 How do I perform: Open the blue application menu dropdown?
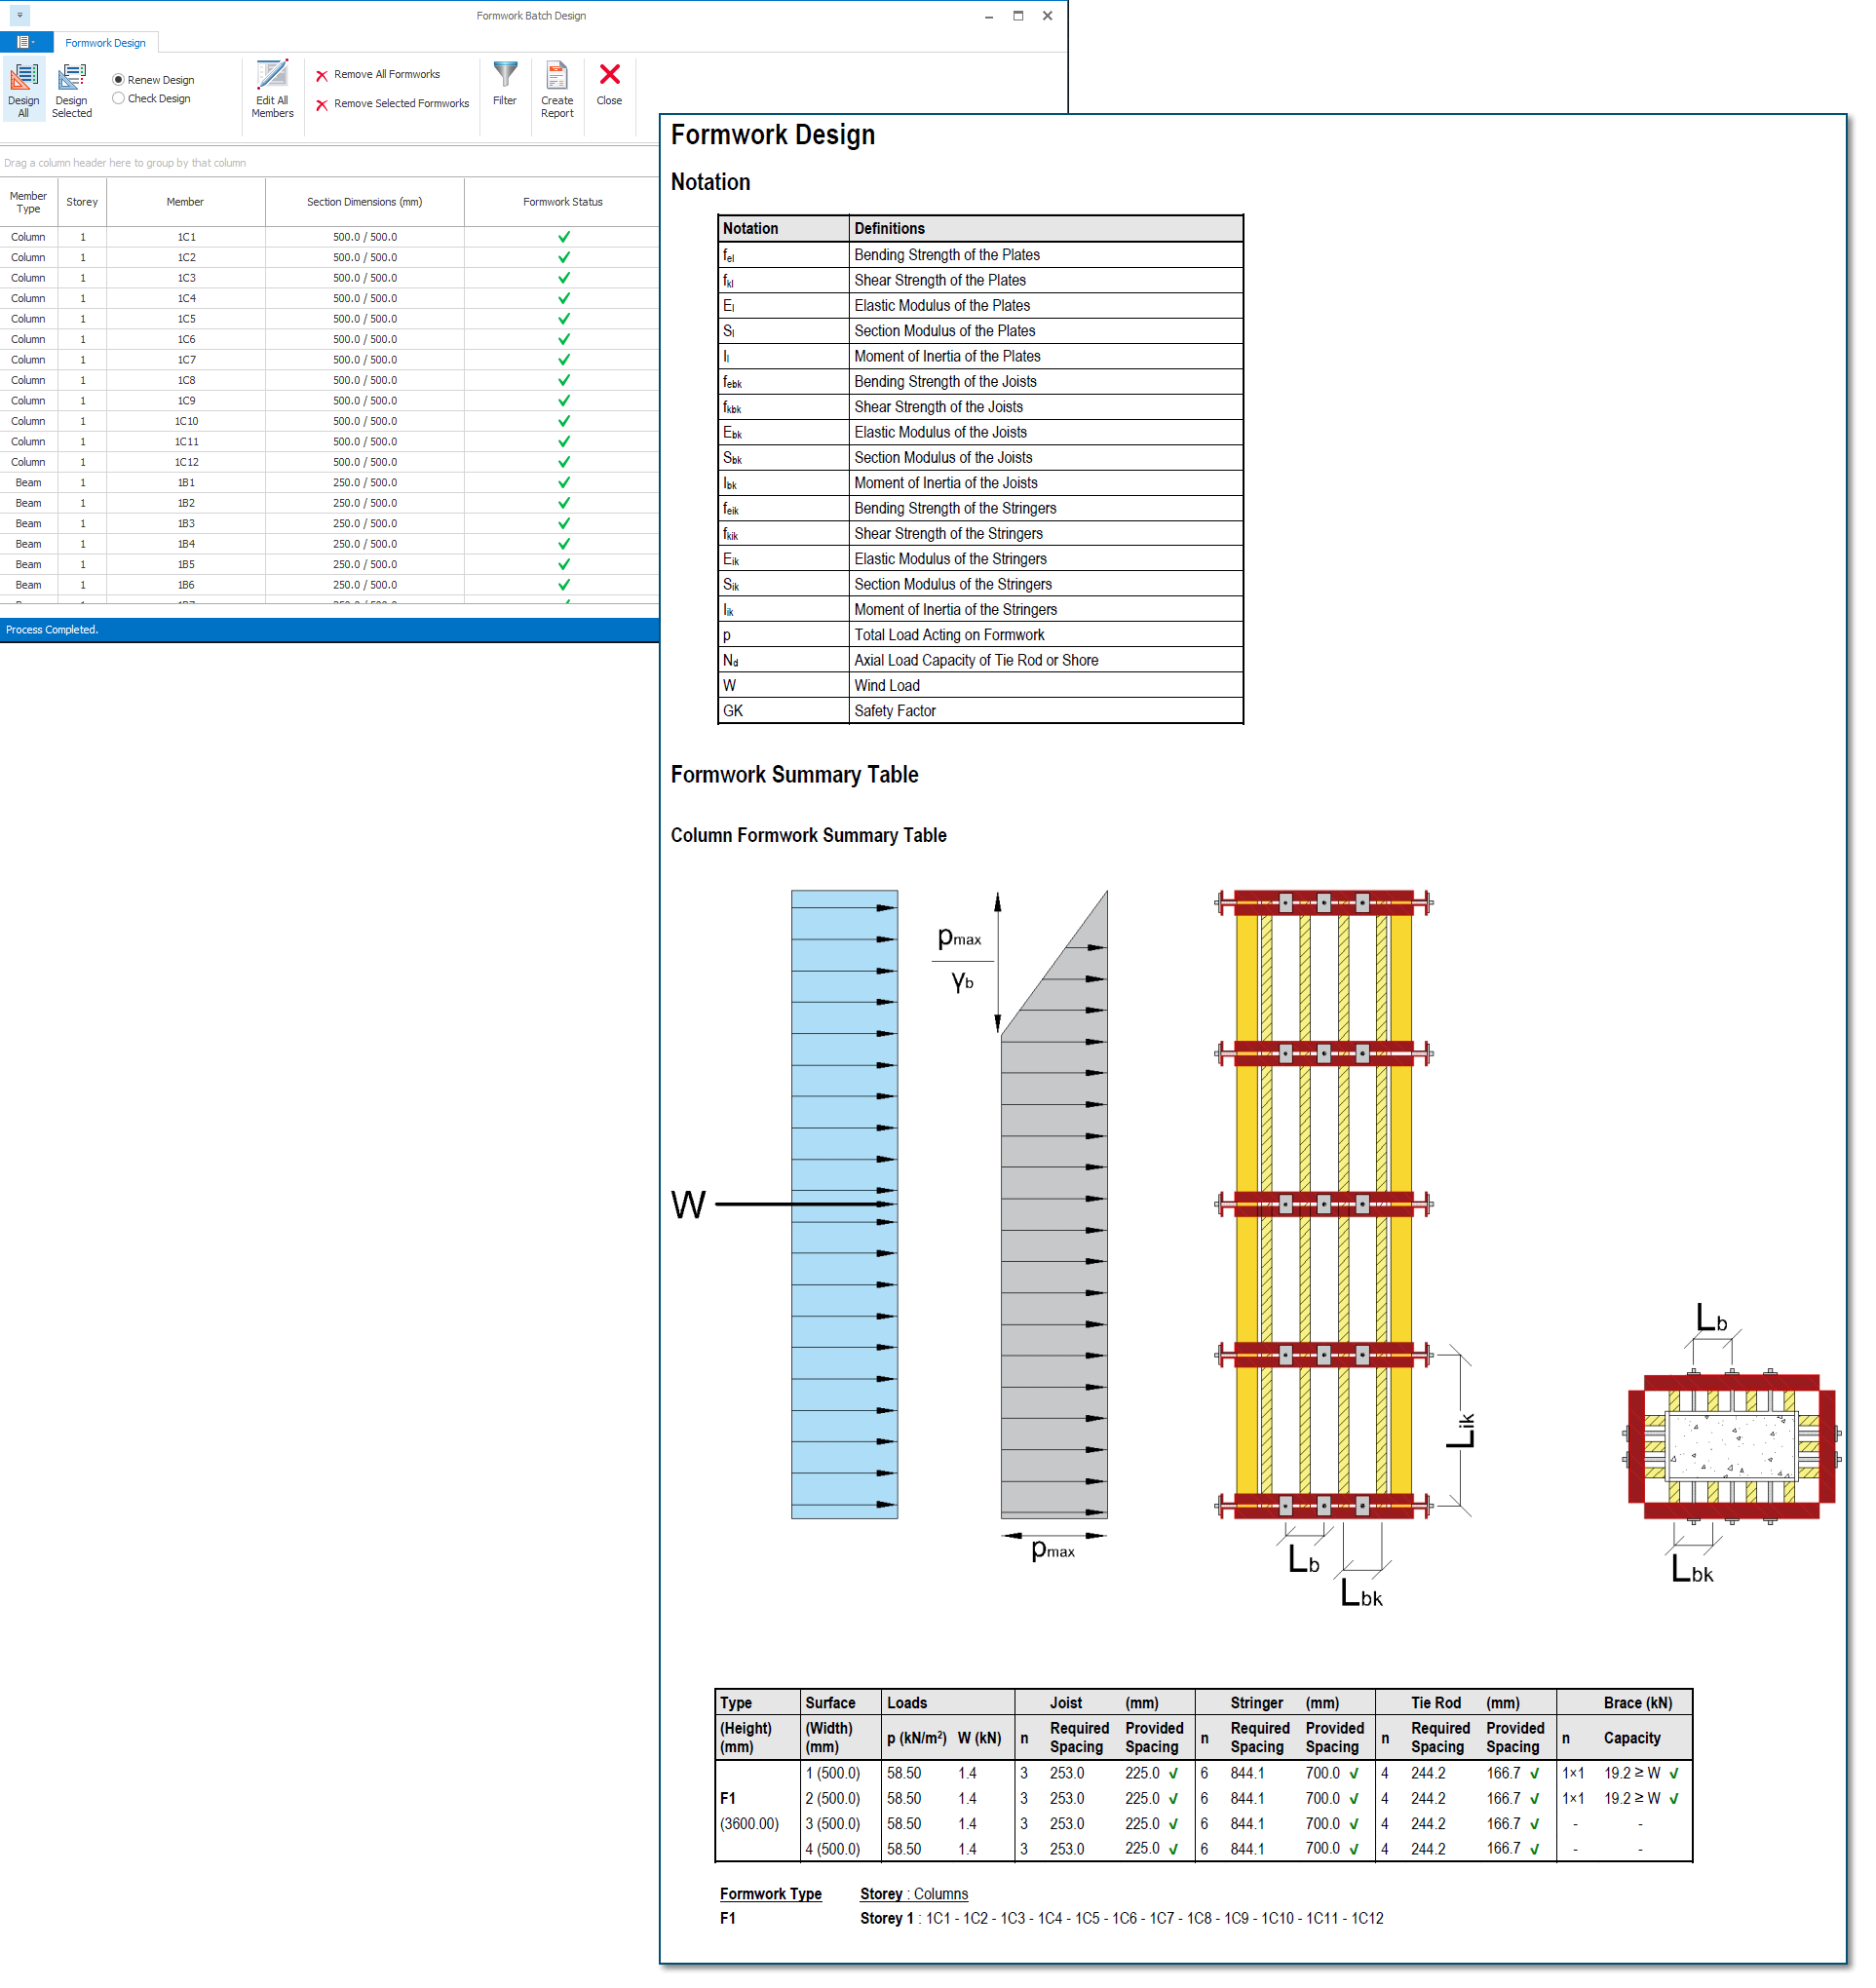point(26,42)
